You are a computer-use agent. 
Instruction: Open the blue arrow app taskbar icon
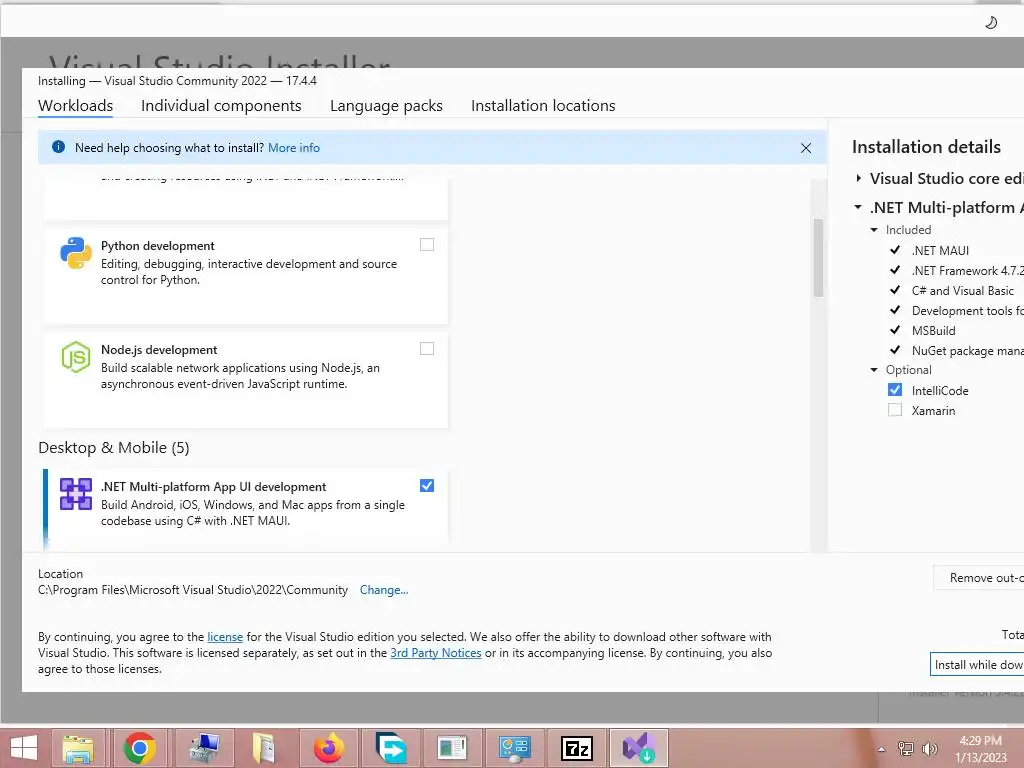(x=391, y=748)
